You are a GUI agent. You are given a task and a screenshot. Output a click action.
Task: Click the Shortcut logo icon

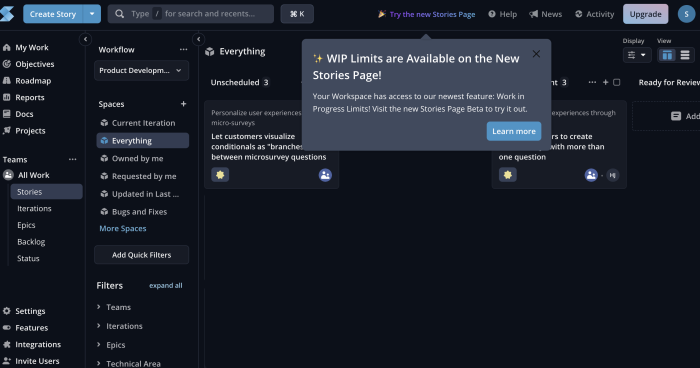[x=7, y=14]
